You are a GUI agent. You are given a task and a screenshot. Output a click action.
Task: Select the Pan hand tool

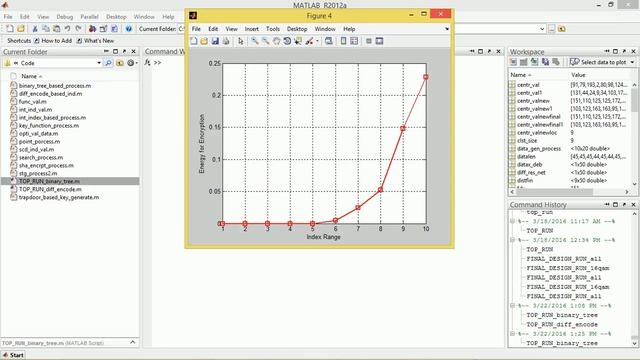click(x=276, y=41)
